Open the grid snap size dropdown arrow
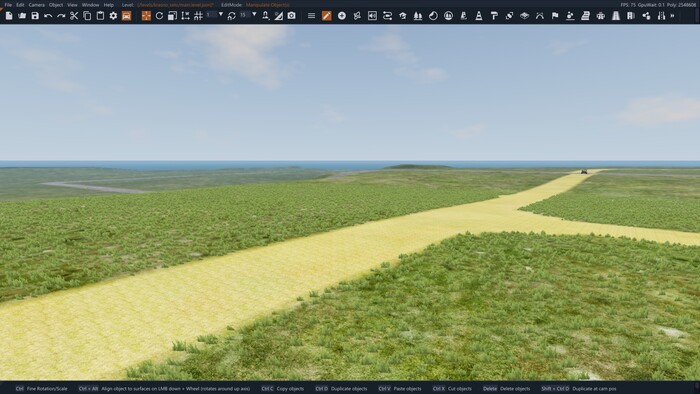 coord(221,14)
